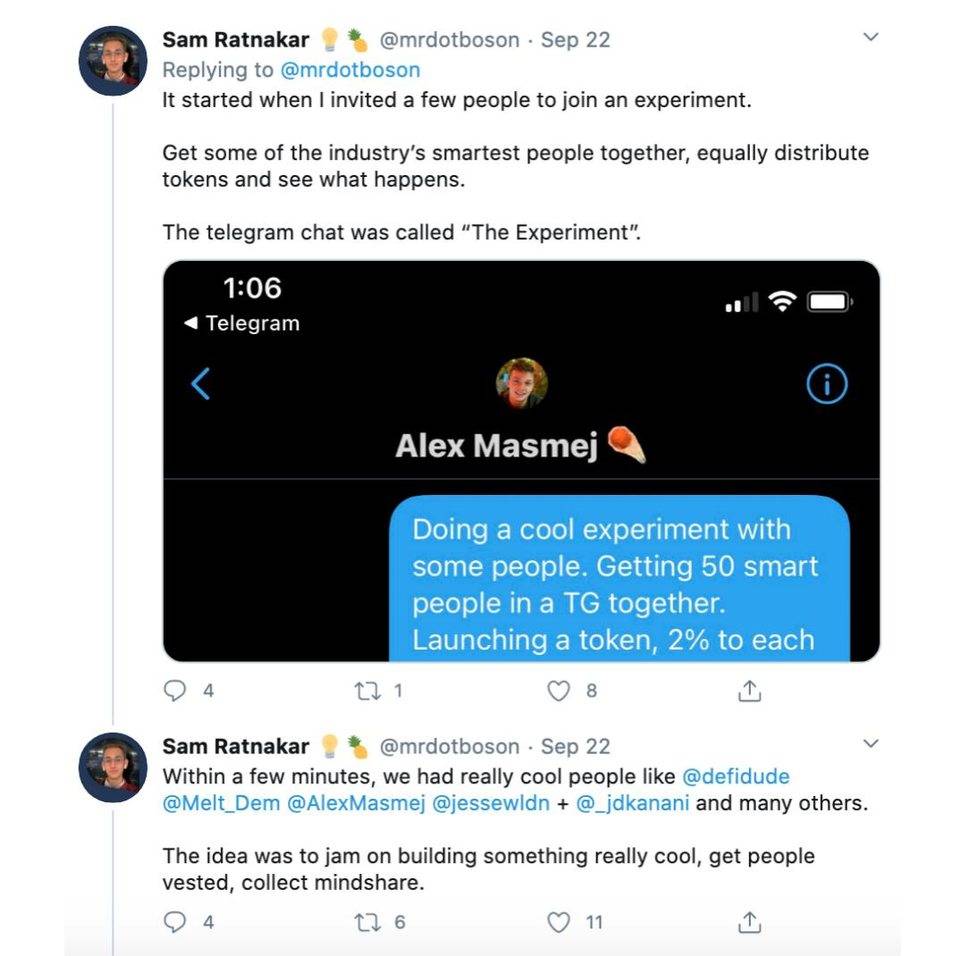Open the embedded Telegram screenshot image
The image size is (960, 956).
[521, 460]
